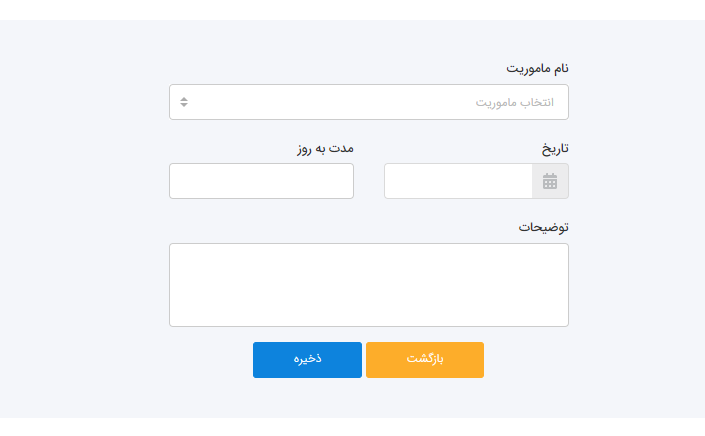Viewport: 705px width, 436px height.
Task: Click the نام ماموریت label
Action: pyautogui.click(x=537, y=68)
